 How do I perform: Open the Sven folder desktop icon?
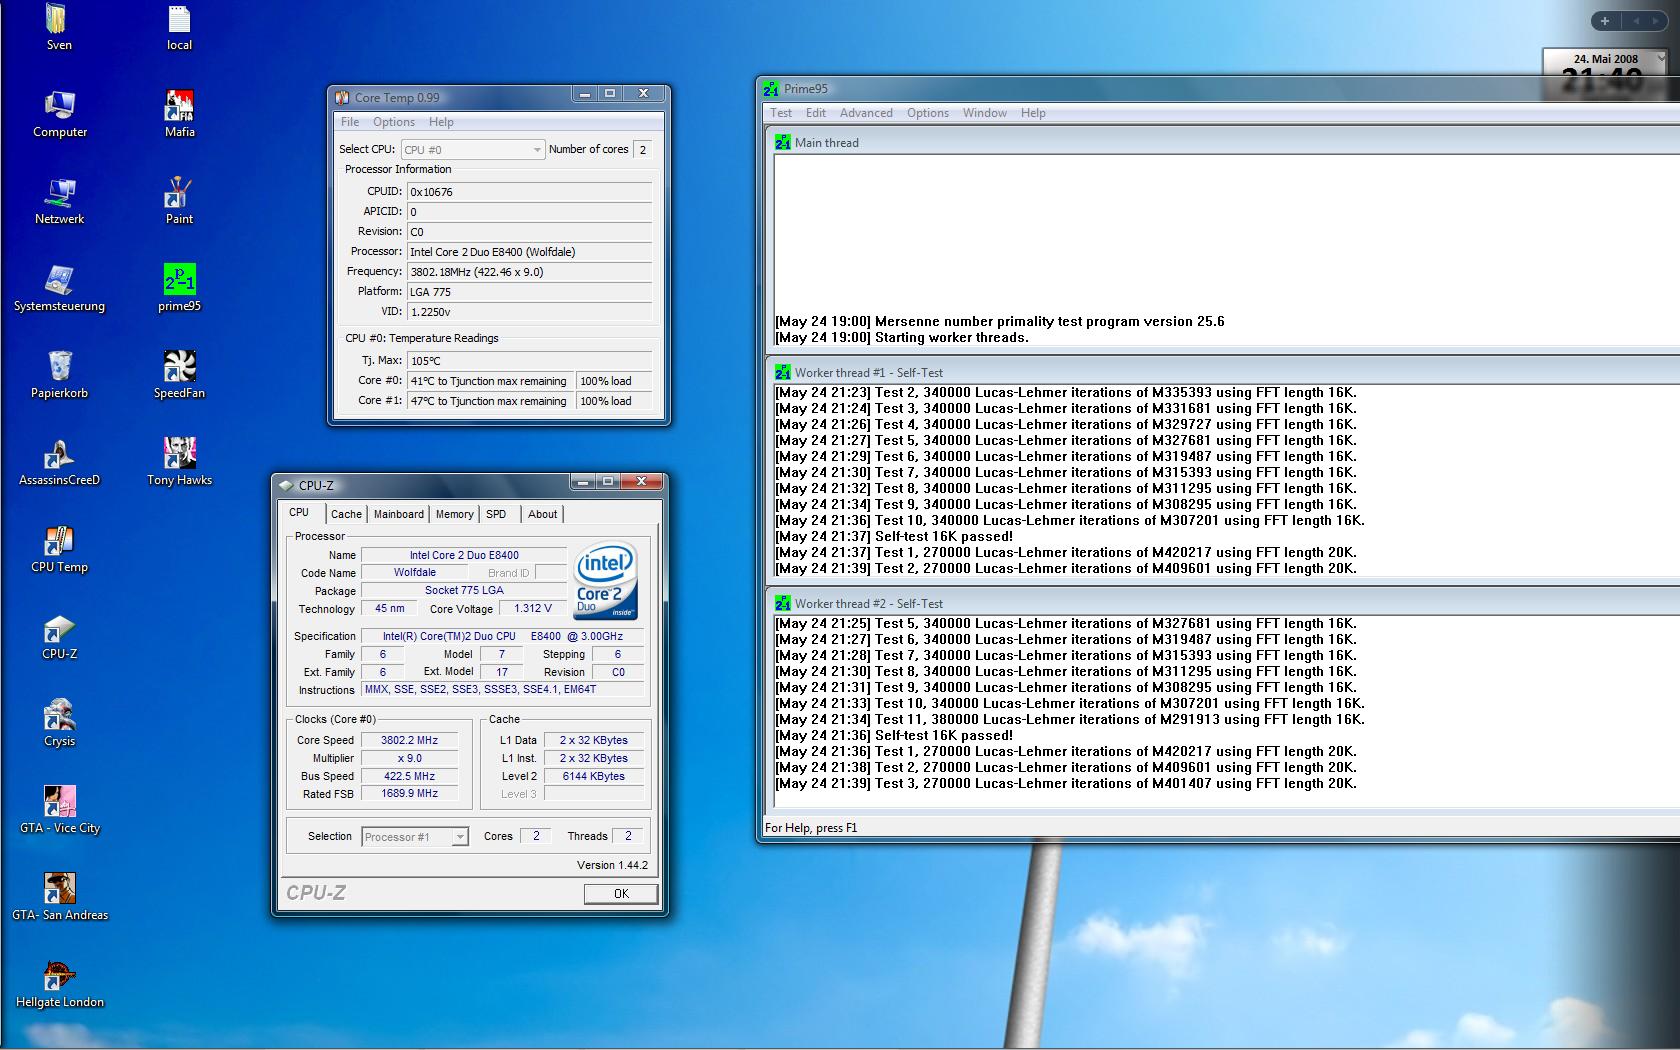(58, 28)
